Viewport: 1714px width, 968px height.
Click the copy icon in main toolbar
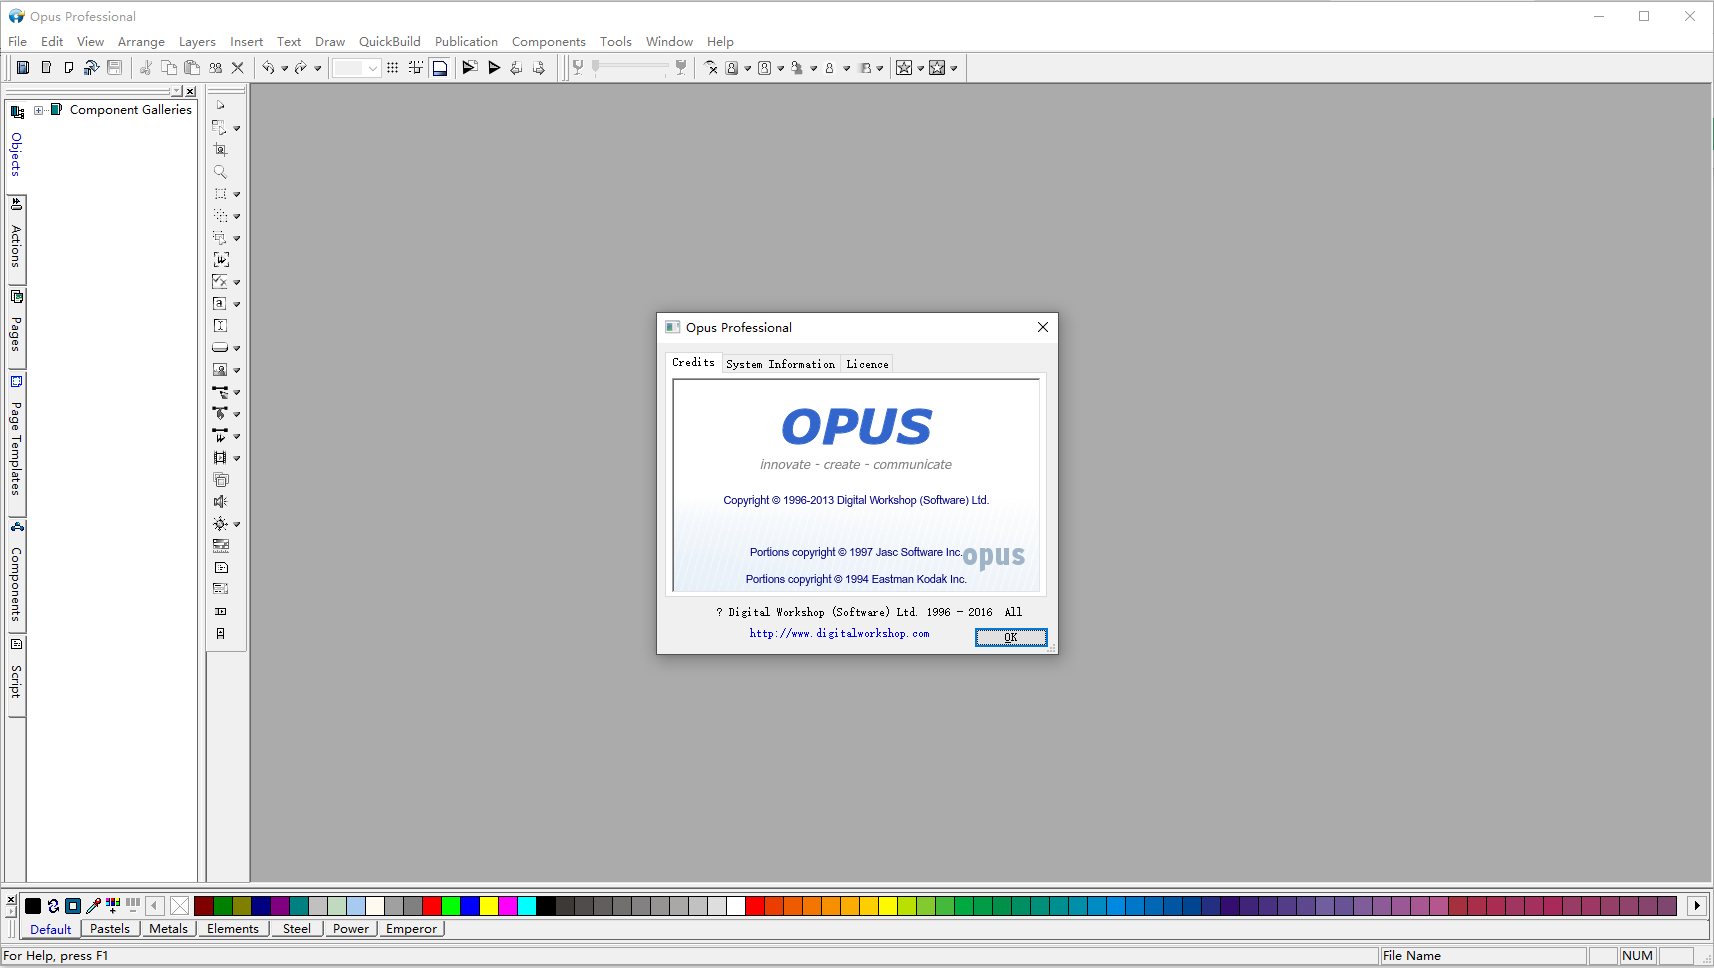[x=169, y=68]
